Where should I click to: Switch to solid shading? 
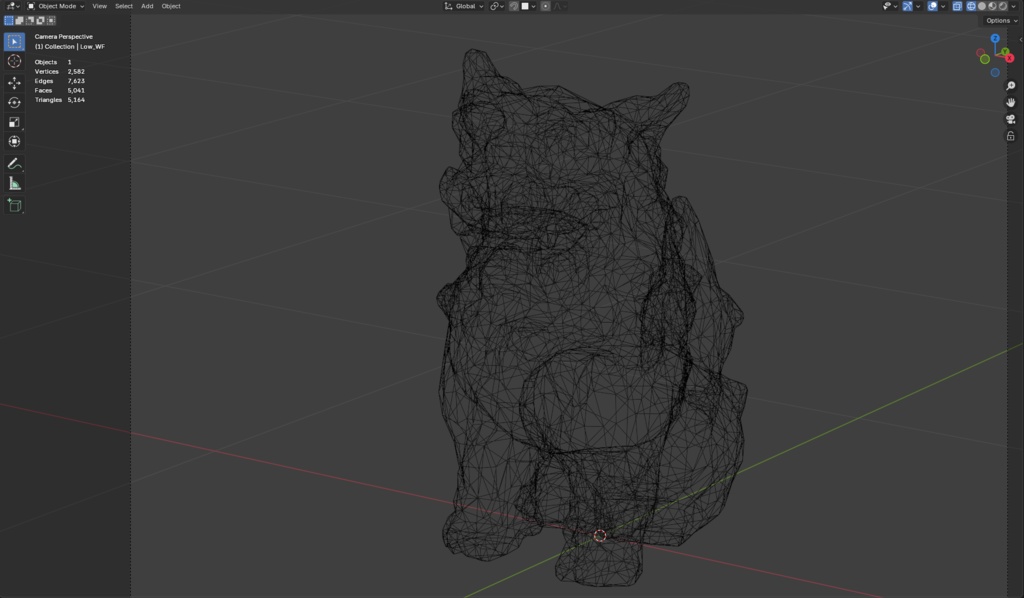click(982, 6)
